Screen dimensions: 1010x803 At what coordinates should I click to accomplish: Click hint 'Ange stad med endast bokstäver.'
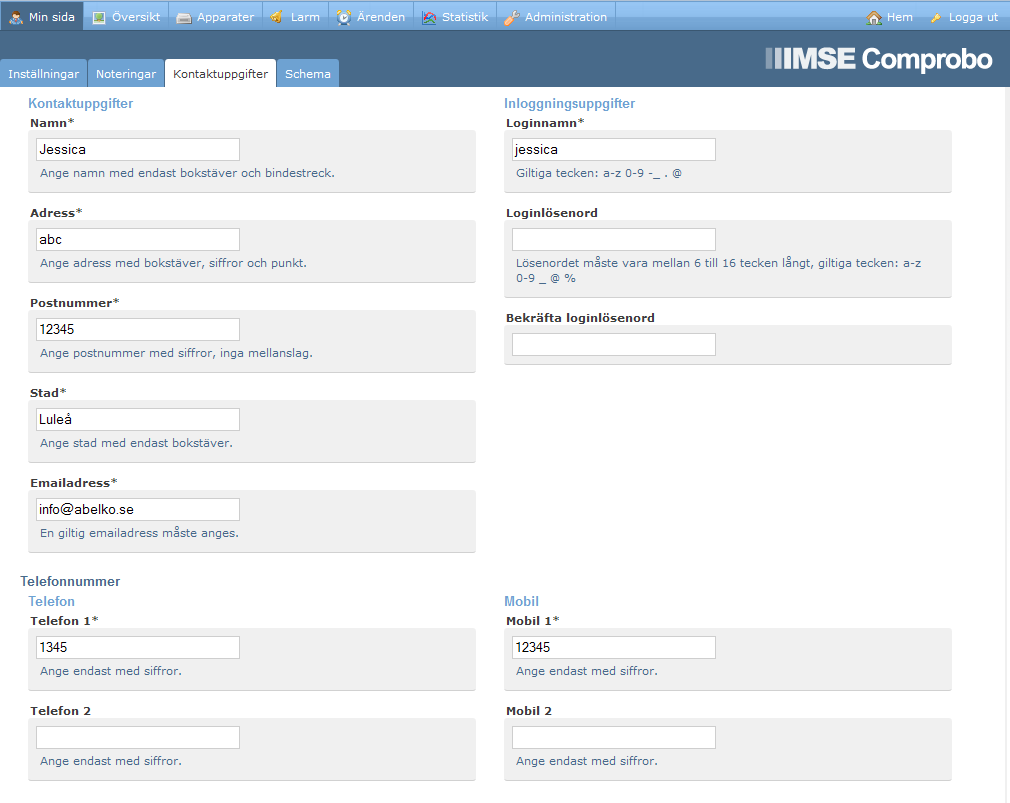(136, 443)
